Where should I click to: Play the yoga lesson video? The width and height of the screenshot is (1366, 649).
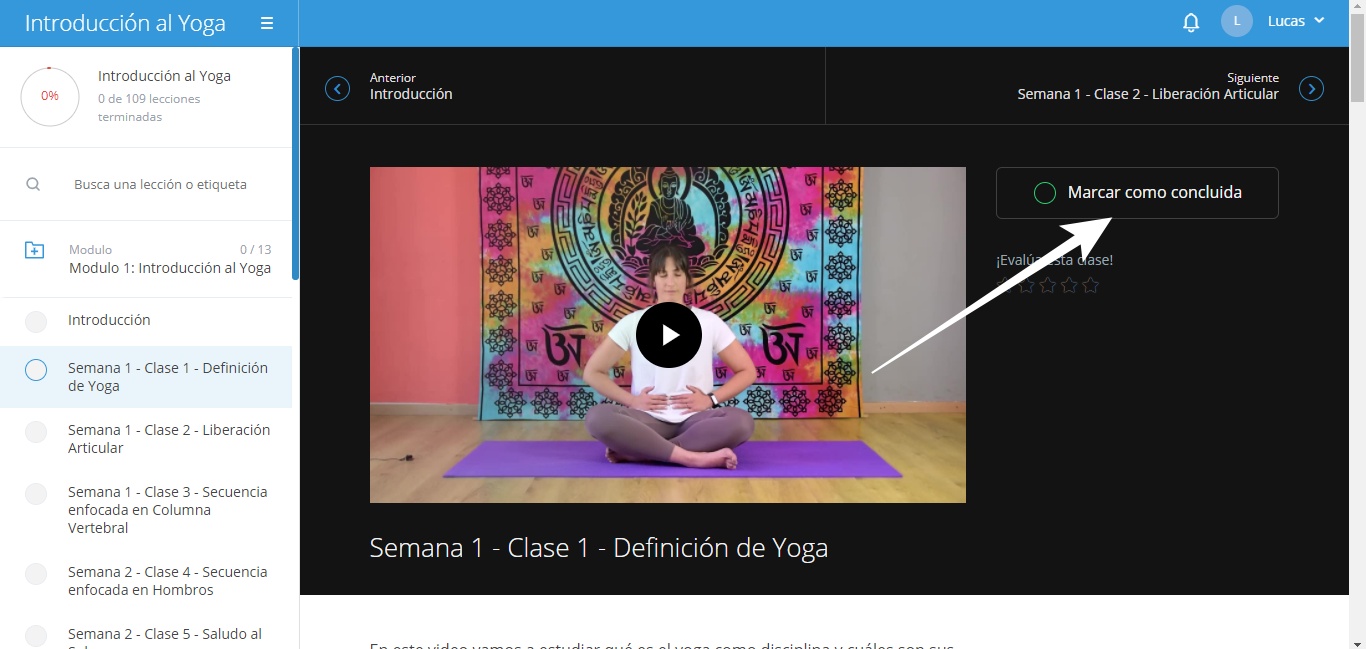(x=668, y=335)
